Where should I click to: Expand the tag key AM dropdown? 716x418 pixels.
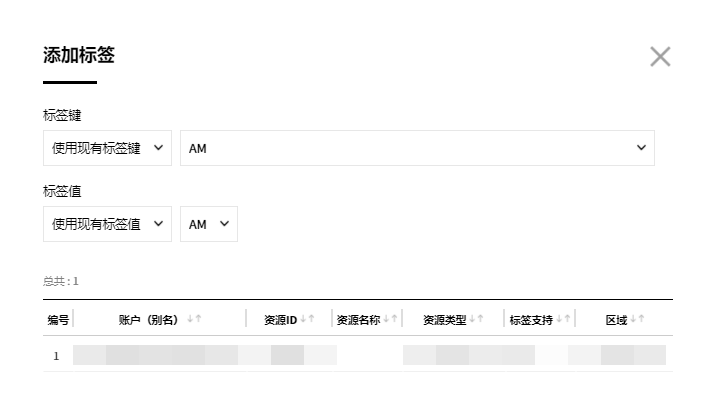(417, 148)
